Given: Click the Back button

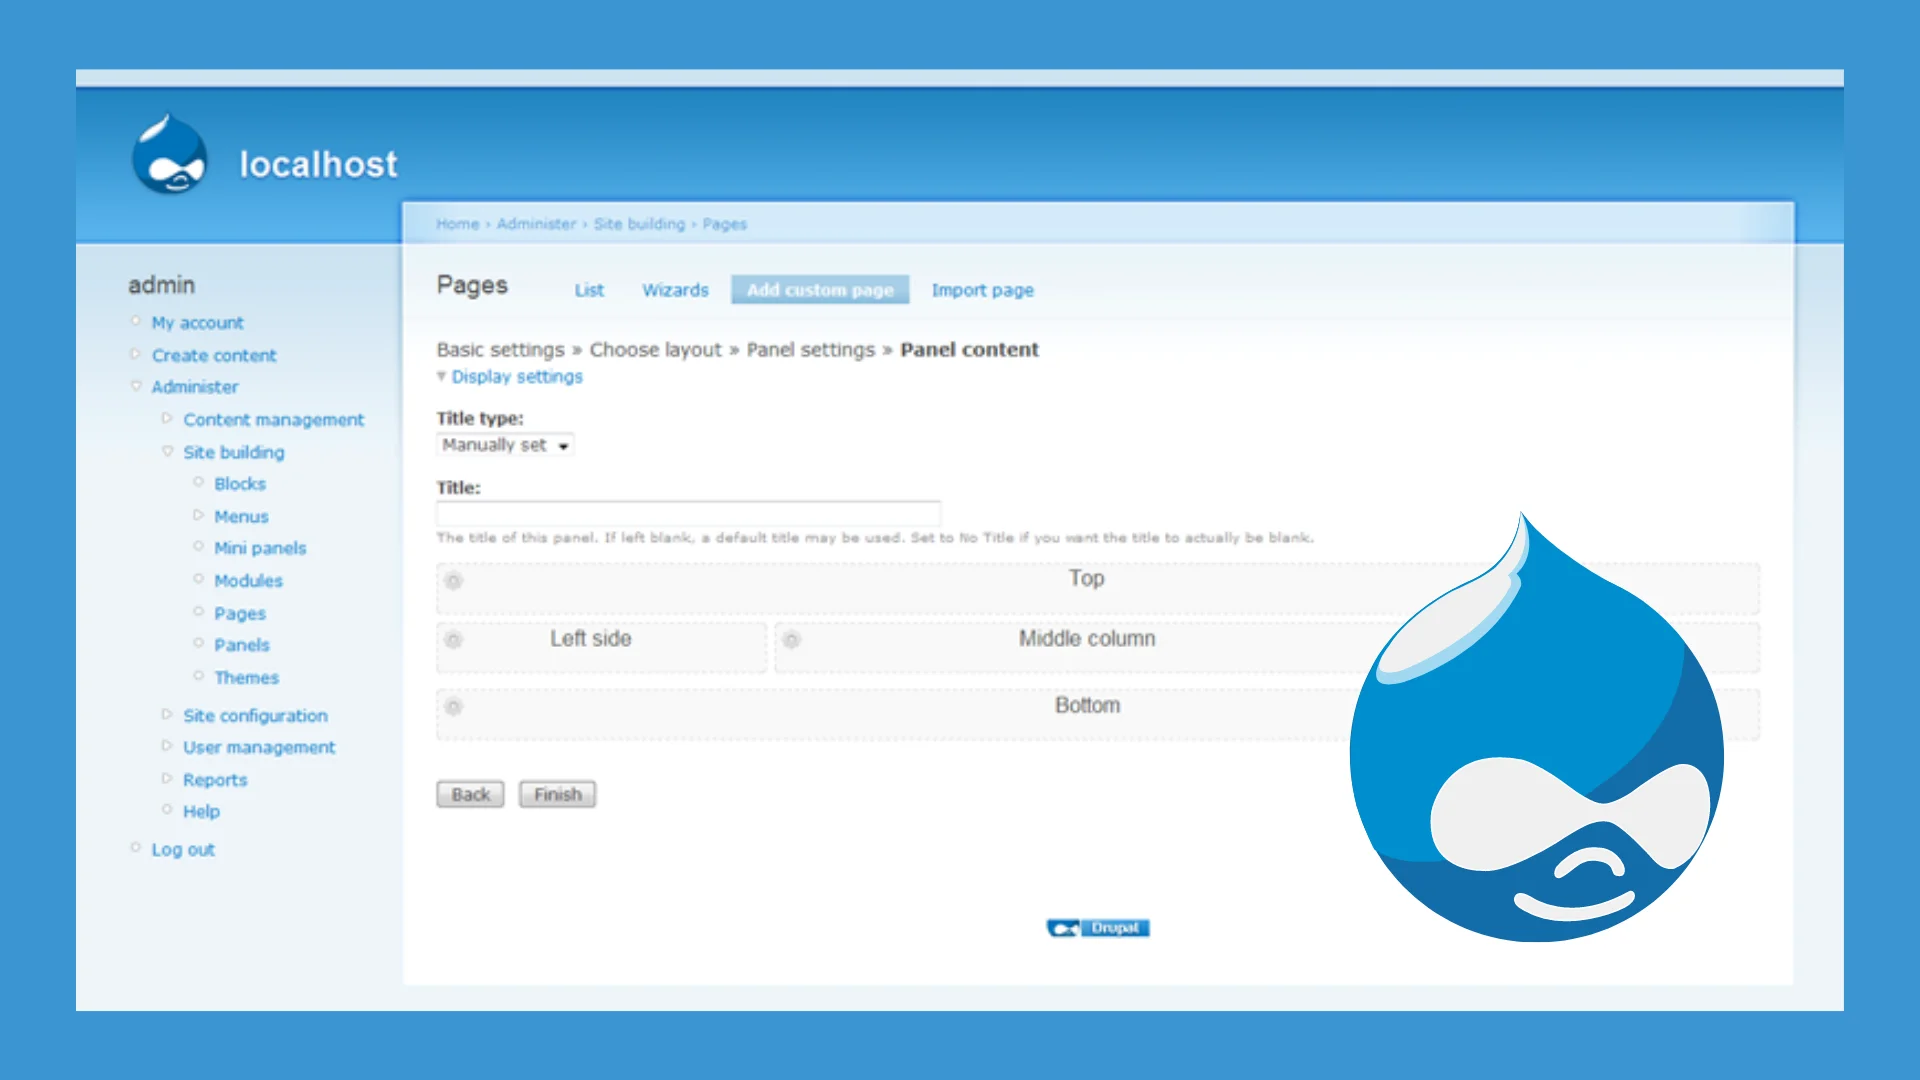Looking at the screenshot, I should 470,794.
